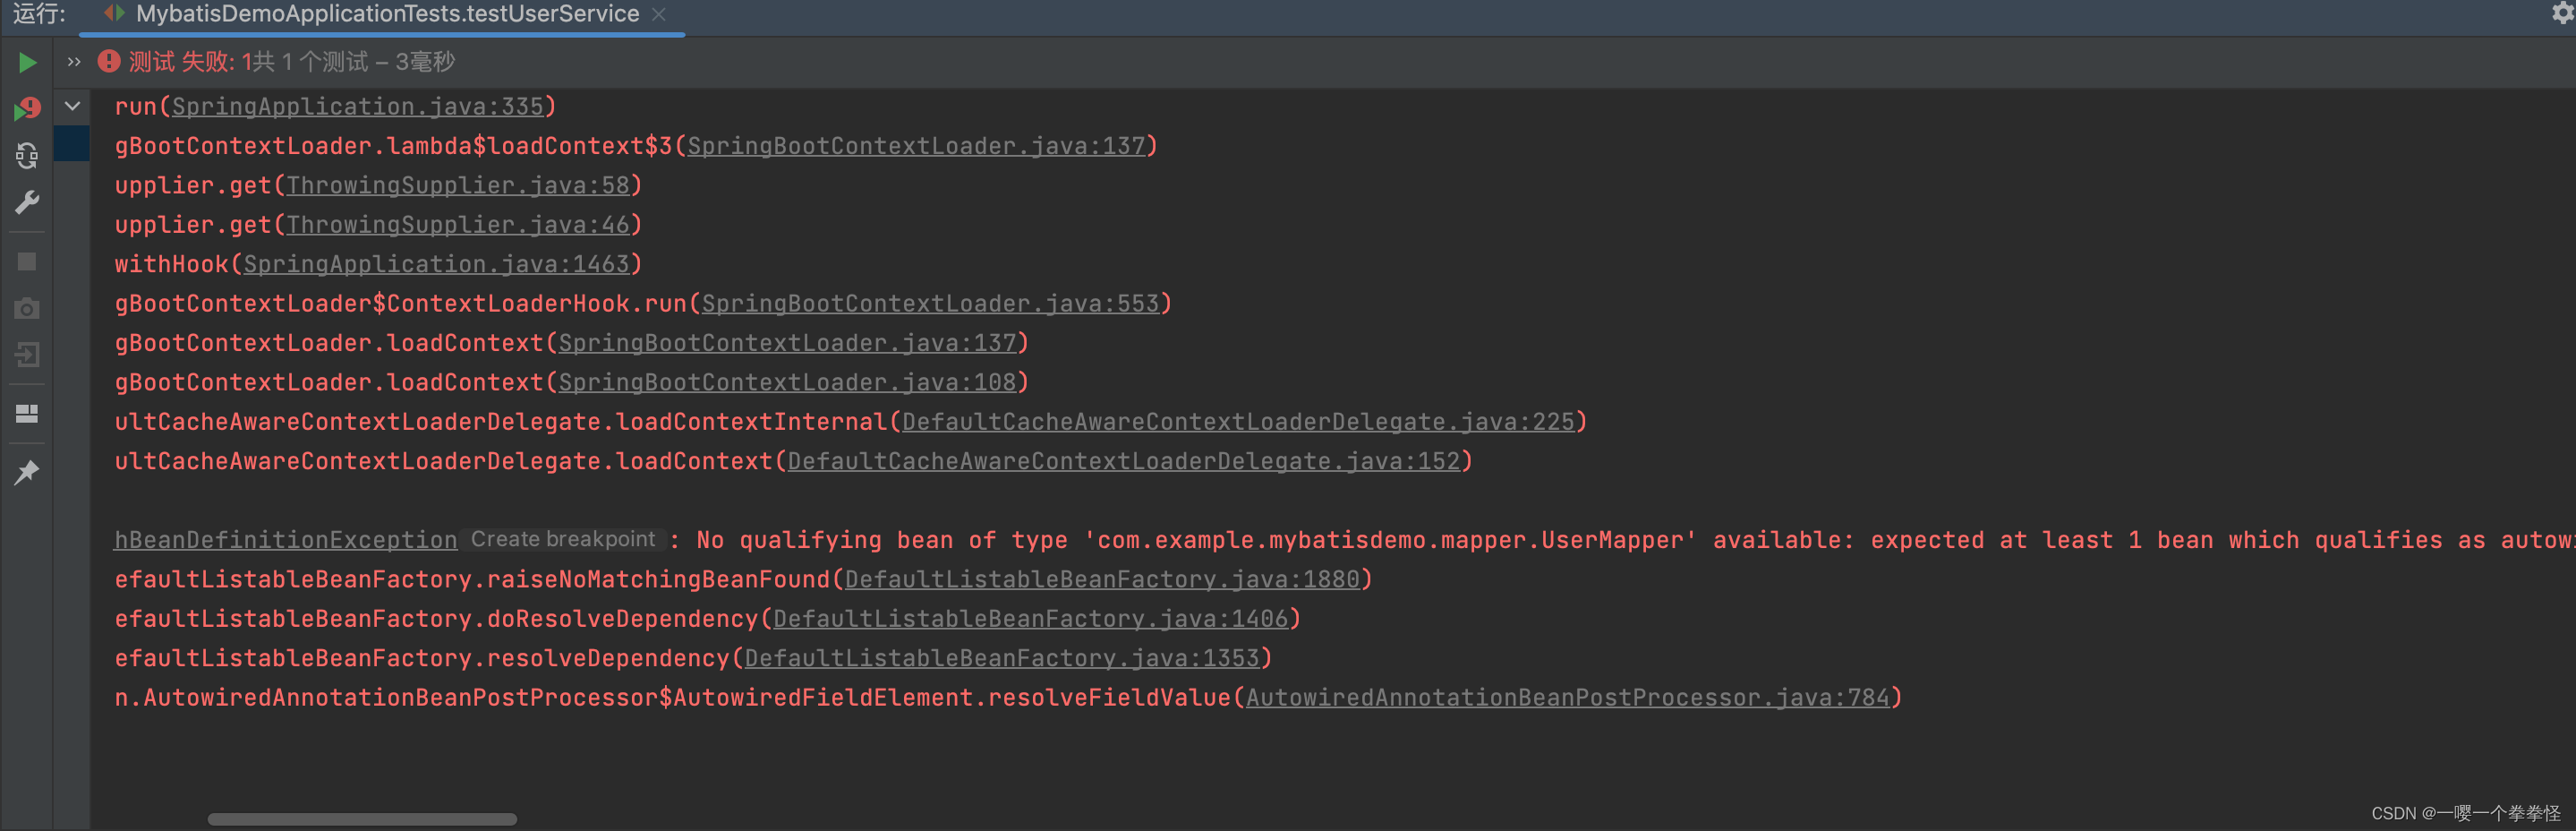2576x831 pixels.
Task: Open DefaultCacheAwareContextLoaderDelegate.java:152 link
Action: (1124, 461)
